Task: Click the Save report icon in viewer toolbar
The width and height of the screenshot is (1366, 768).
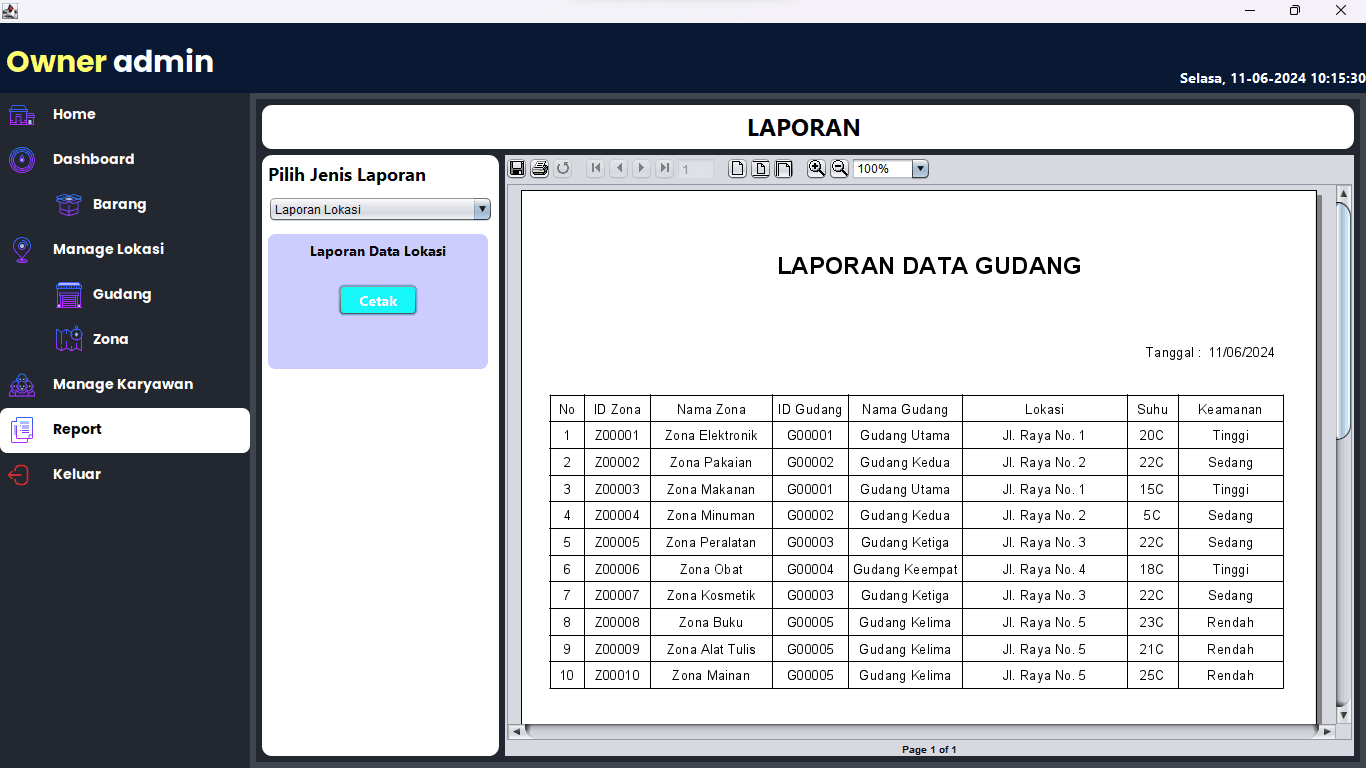Action: click(x=517, y=169)
